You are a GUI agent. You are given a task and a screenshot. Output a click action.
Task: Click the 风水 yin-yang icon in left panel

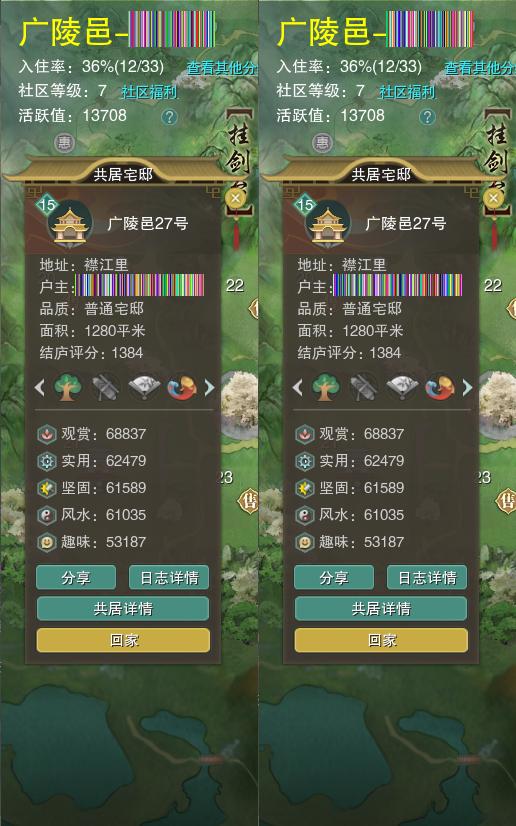click(46, 515)
